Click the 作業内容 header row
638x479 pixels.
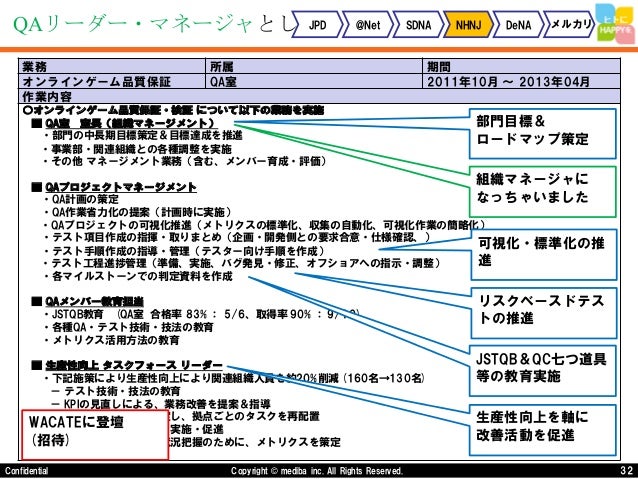click(x=319, y=96)
